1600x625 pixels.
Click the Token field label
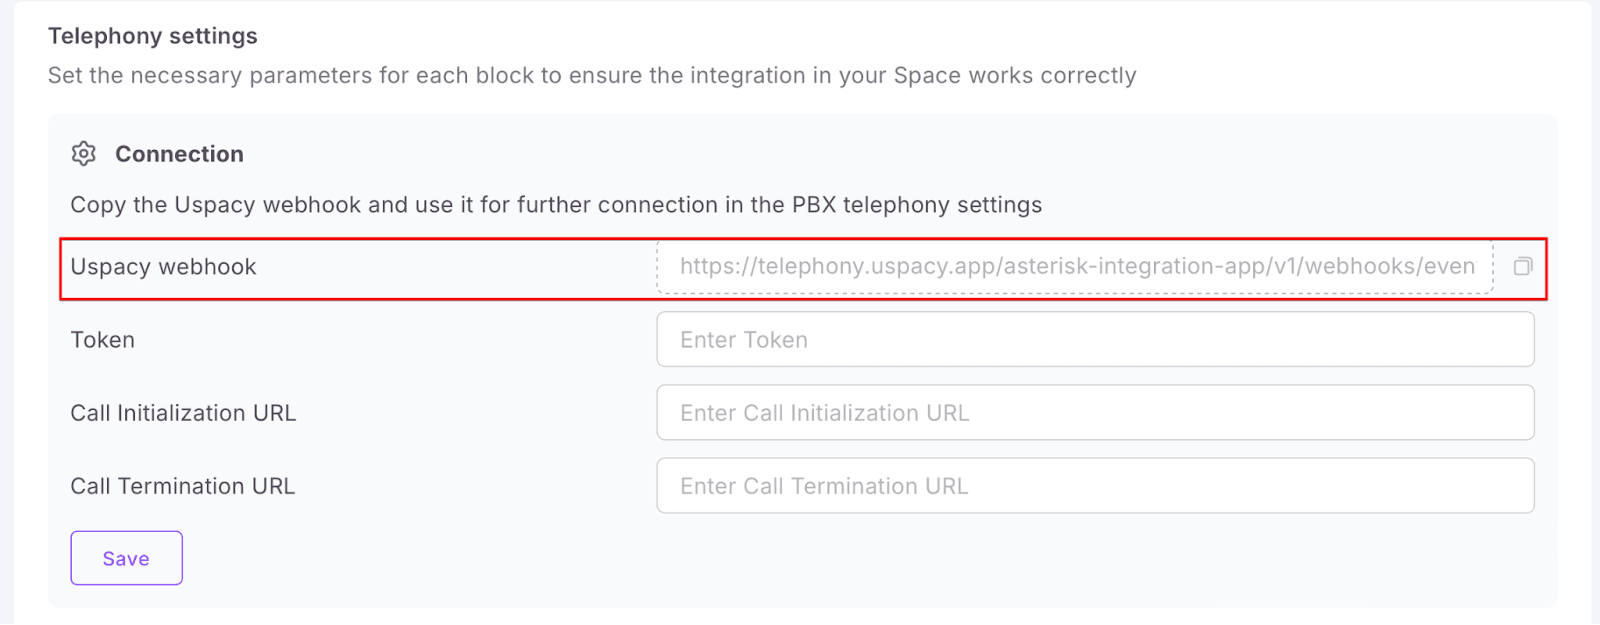click(102, 340)
